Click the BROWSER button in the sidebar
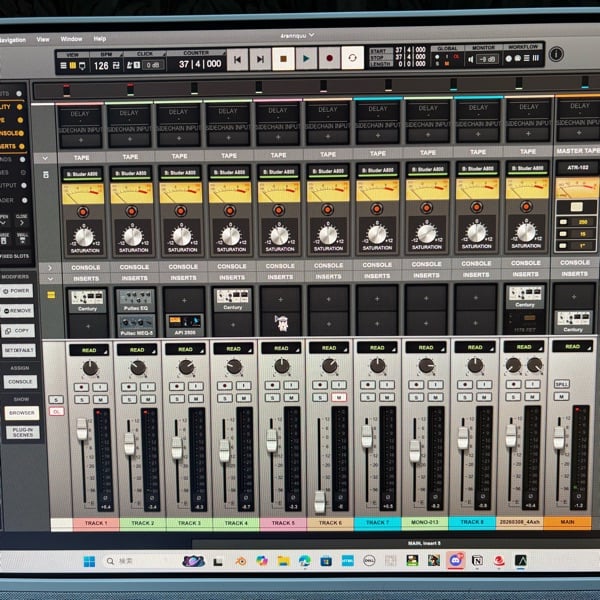 pyautogui.click(x=20, y=412)
